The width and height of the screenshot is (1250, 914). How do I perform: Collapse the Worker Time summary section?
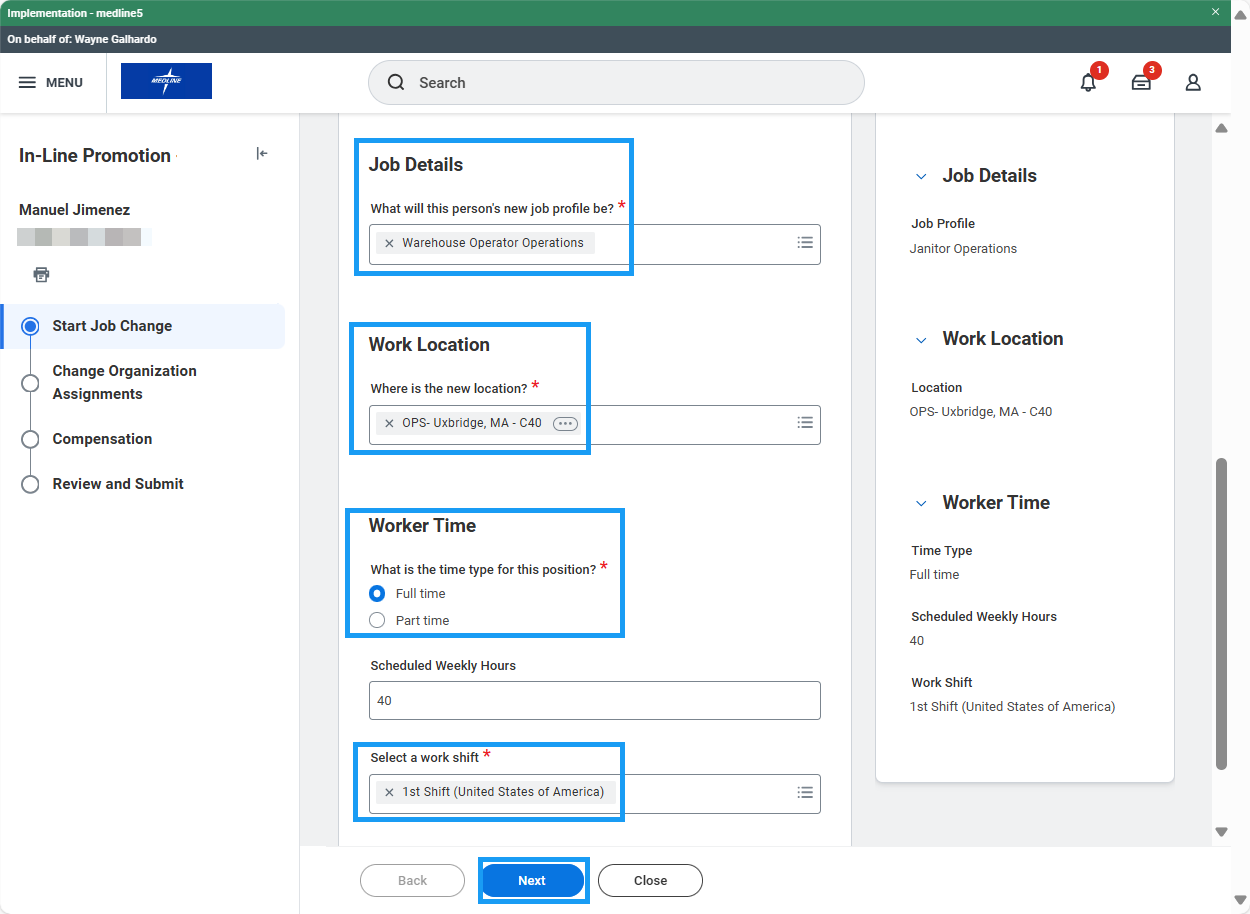[921, 504]
